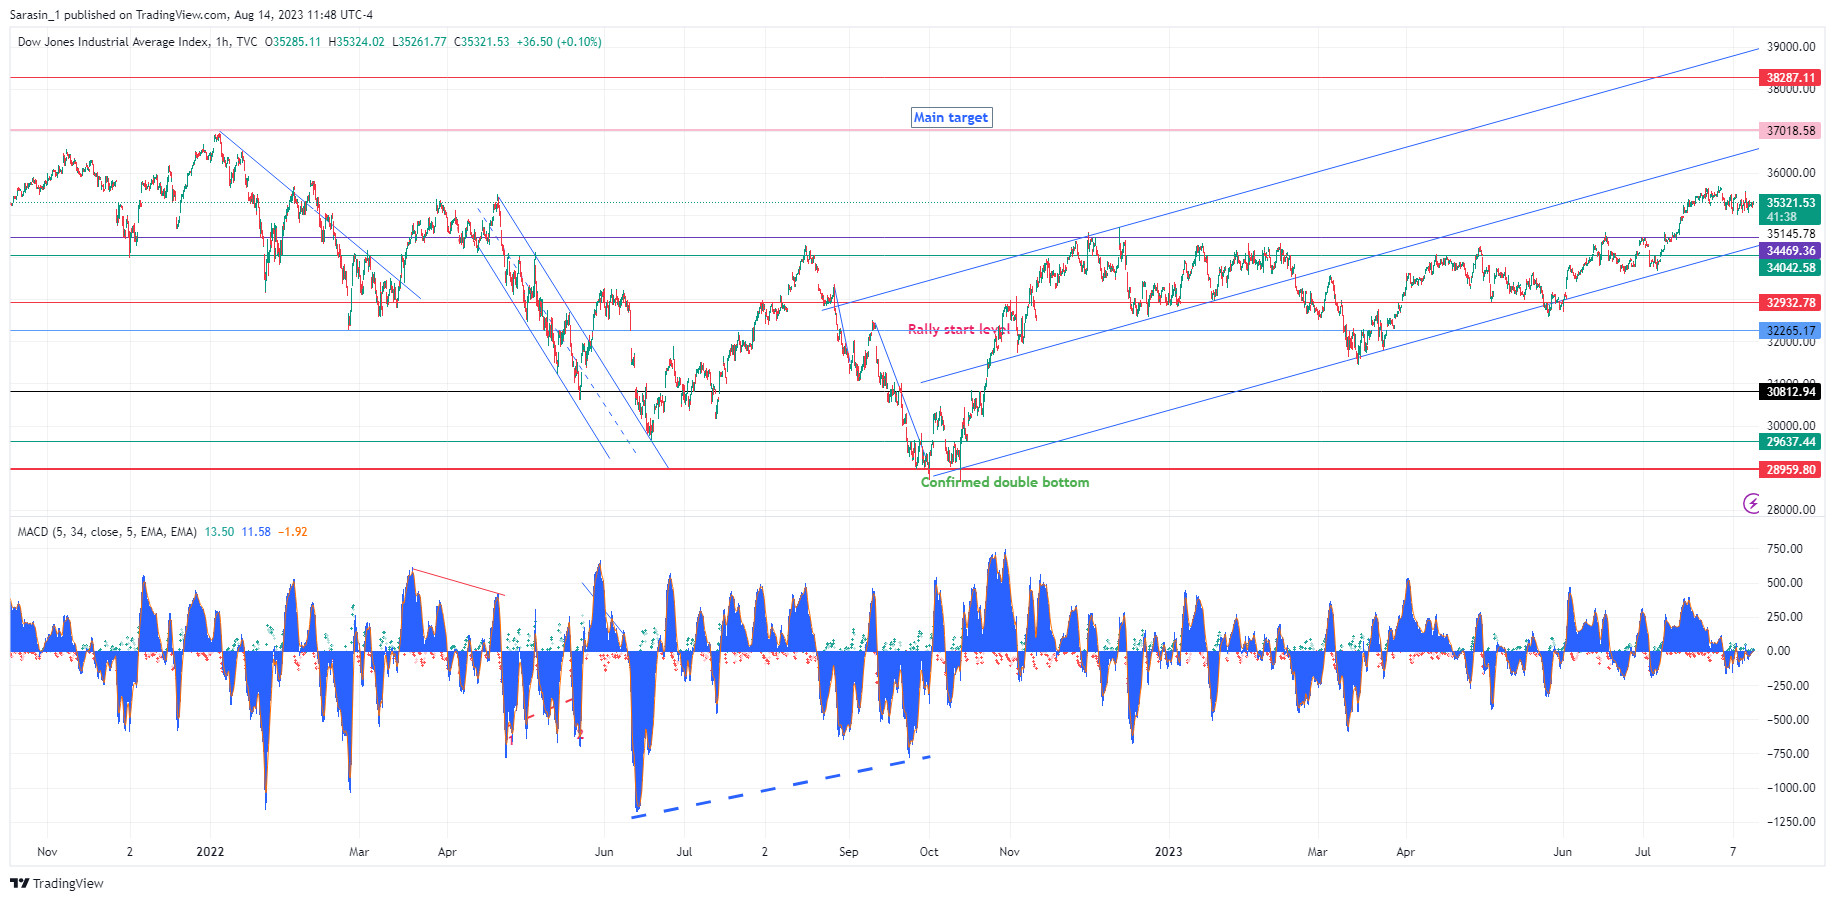Click the 41:38 bar countdown timer
1835x901 pixels.
coord(1781,217)
